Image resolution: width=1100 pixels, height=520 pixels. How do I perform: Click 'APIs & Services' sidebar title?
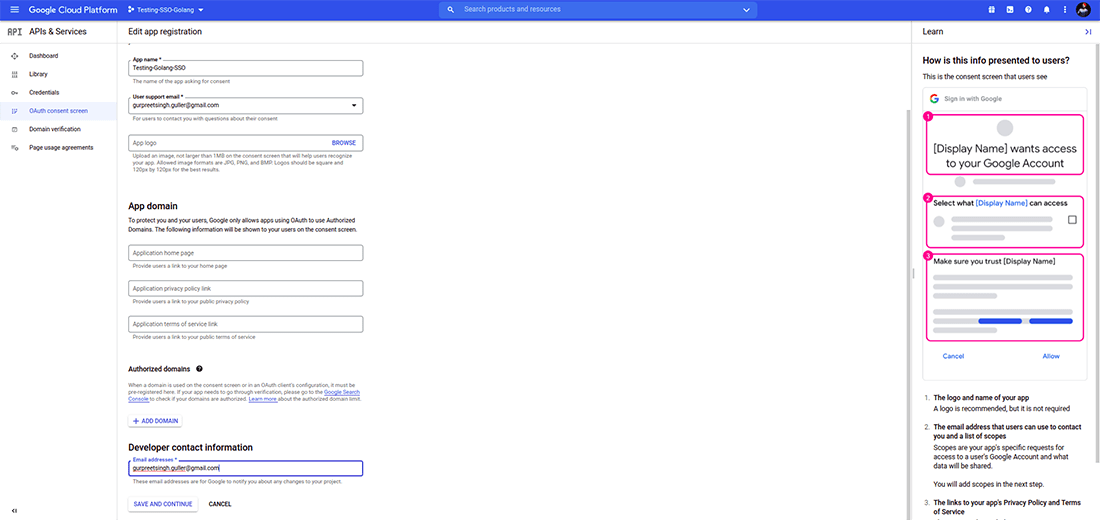[58, 32]
